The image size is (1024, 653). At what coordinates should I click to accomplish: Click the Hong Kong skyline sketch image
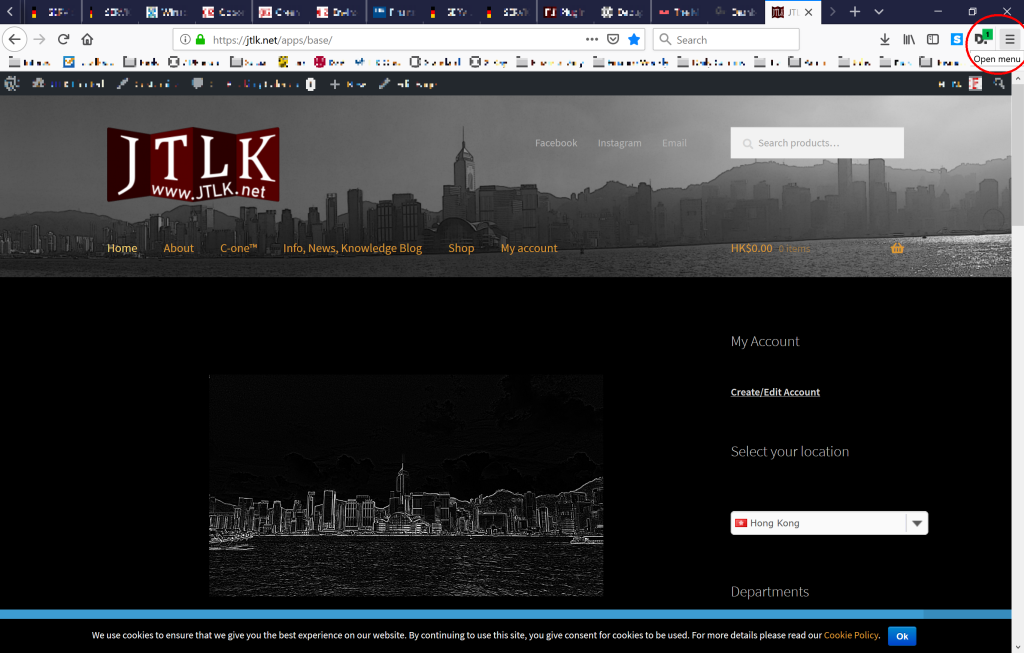[x=406, y=485]
